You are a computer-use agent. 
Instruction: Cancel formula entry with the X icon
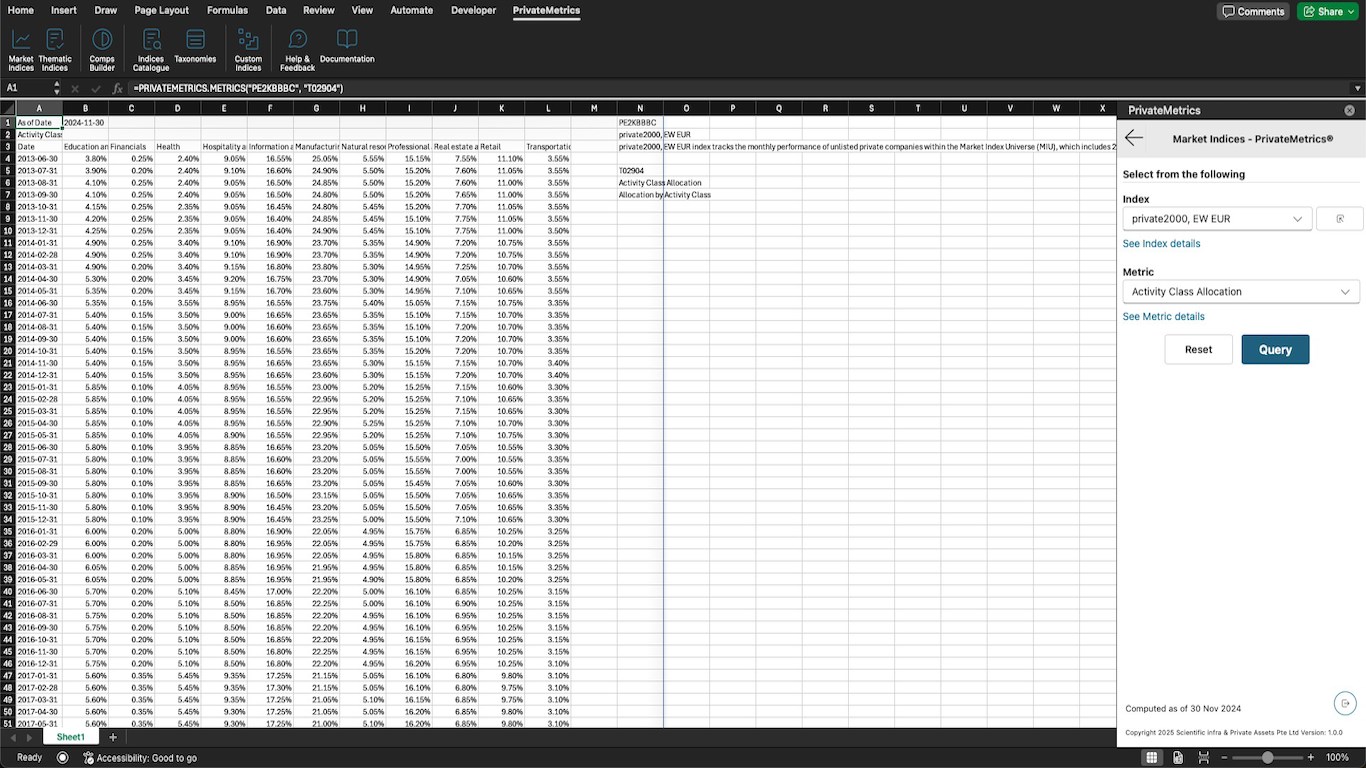pyautogui.click(x=75, y=88)
